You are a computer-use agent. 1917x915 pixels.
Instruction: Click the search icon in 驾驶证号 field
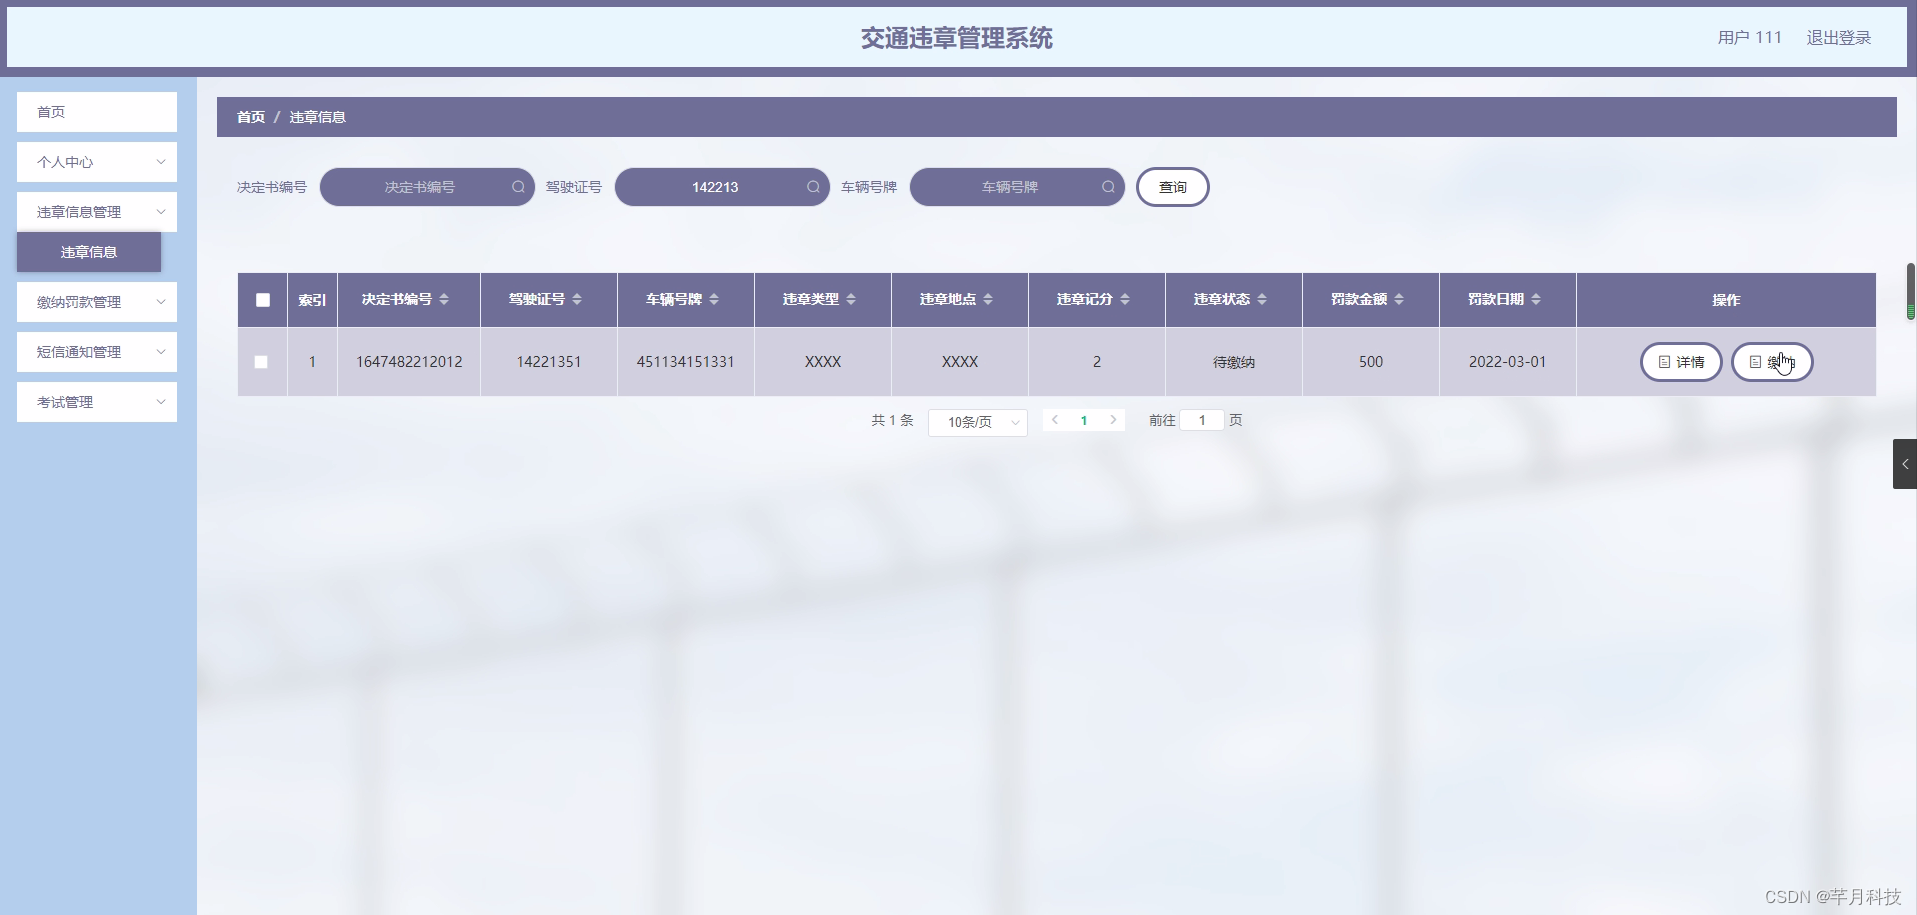click(x=814, y=187)
